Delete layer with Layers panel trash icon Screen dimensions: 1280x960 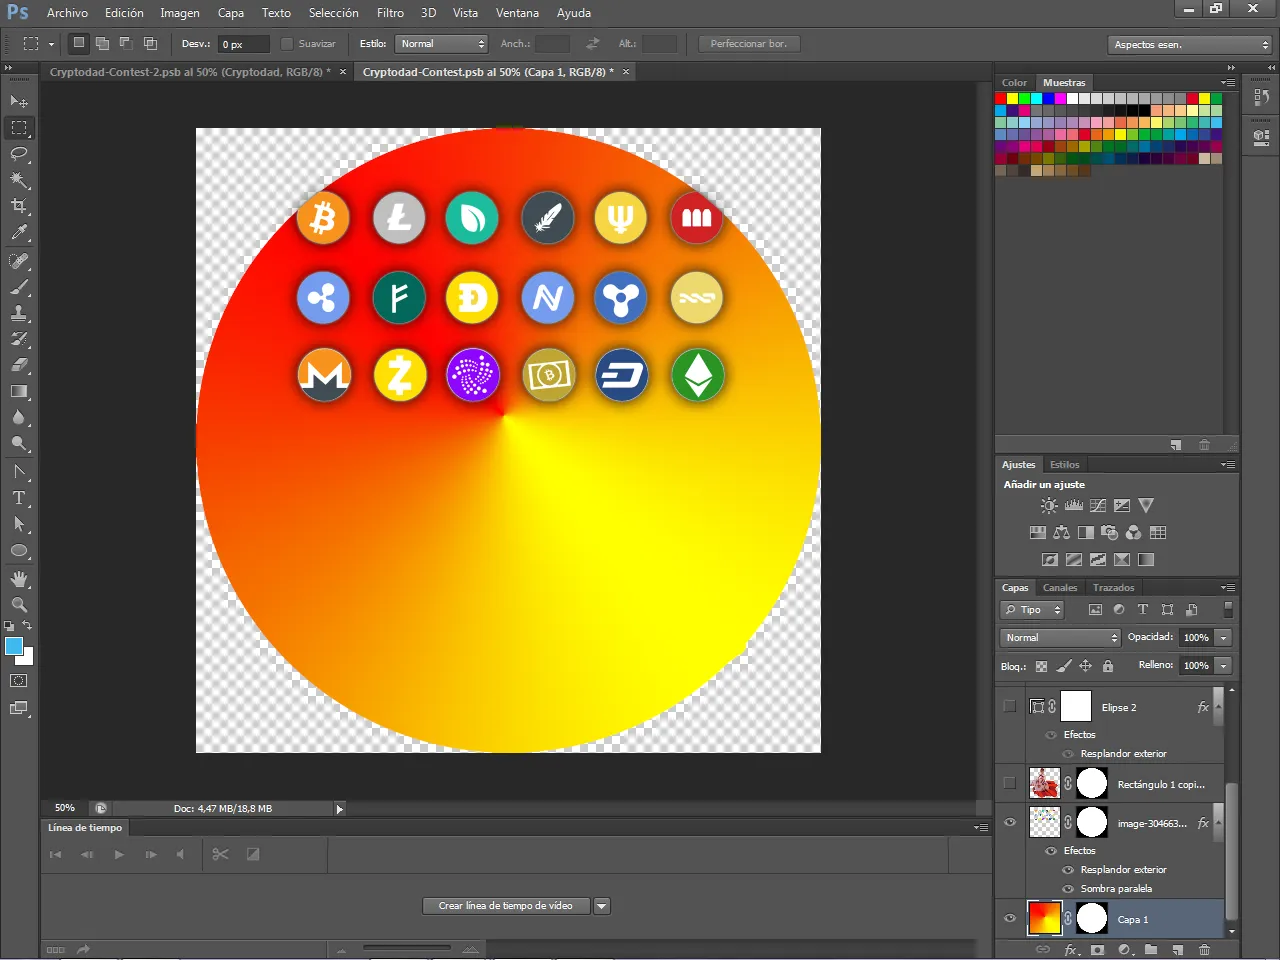(x=1204, y=950)
